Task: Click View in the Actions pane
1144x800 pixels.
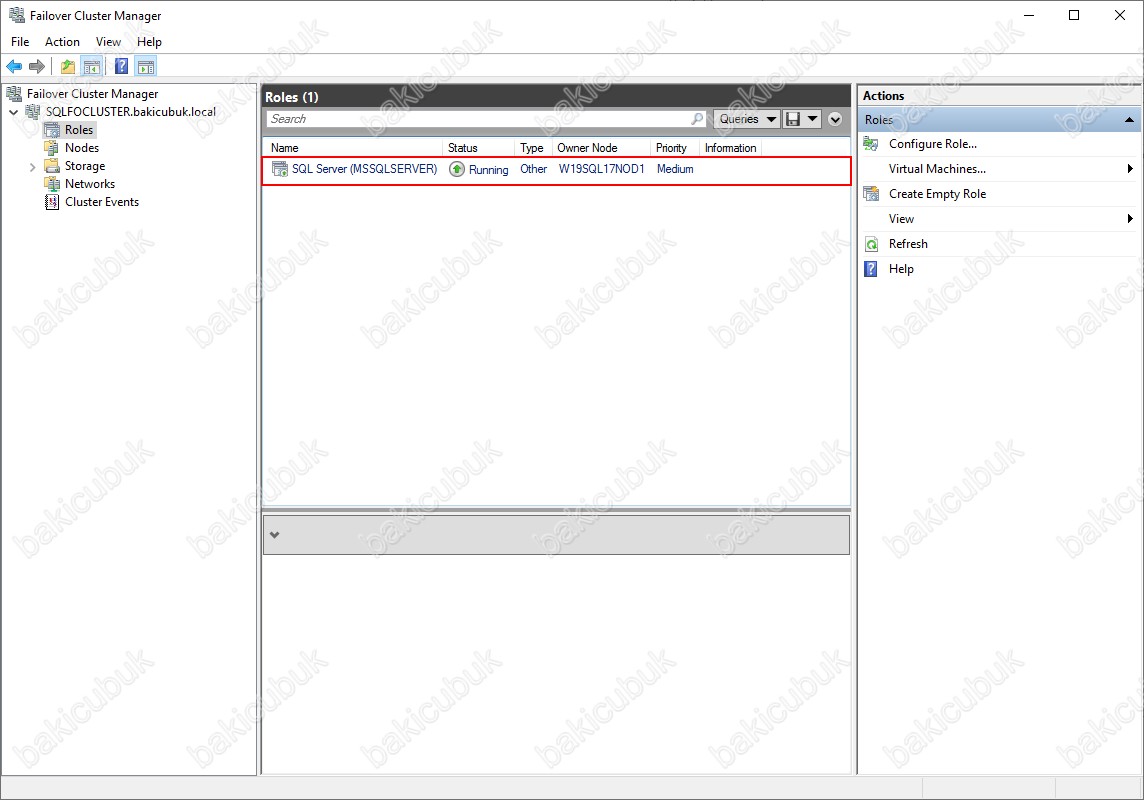Action: pyautogui.click(x=901, y=219)
